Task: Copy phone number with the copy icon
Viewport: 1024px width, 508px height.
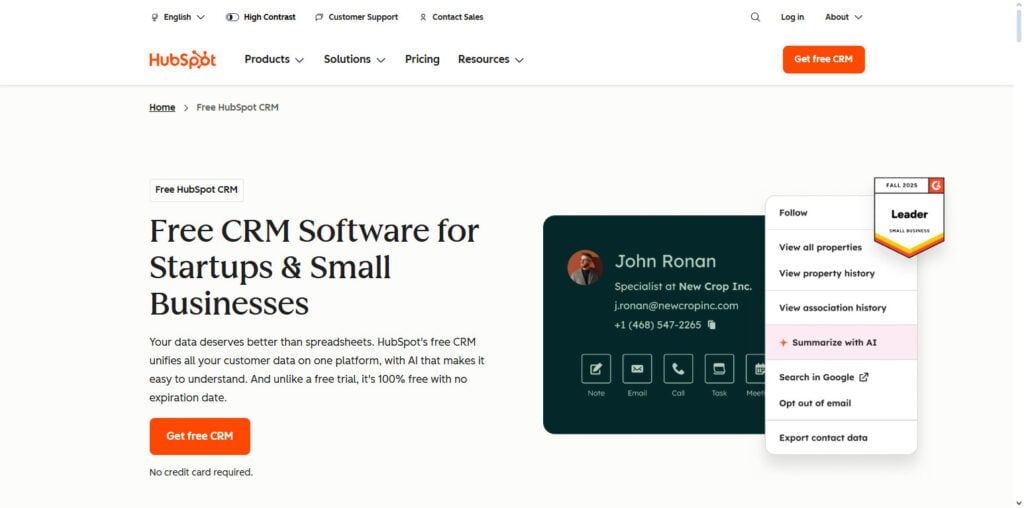Action: point(712,325)
